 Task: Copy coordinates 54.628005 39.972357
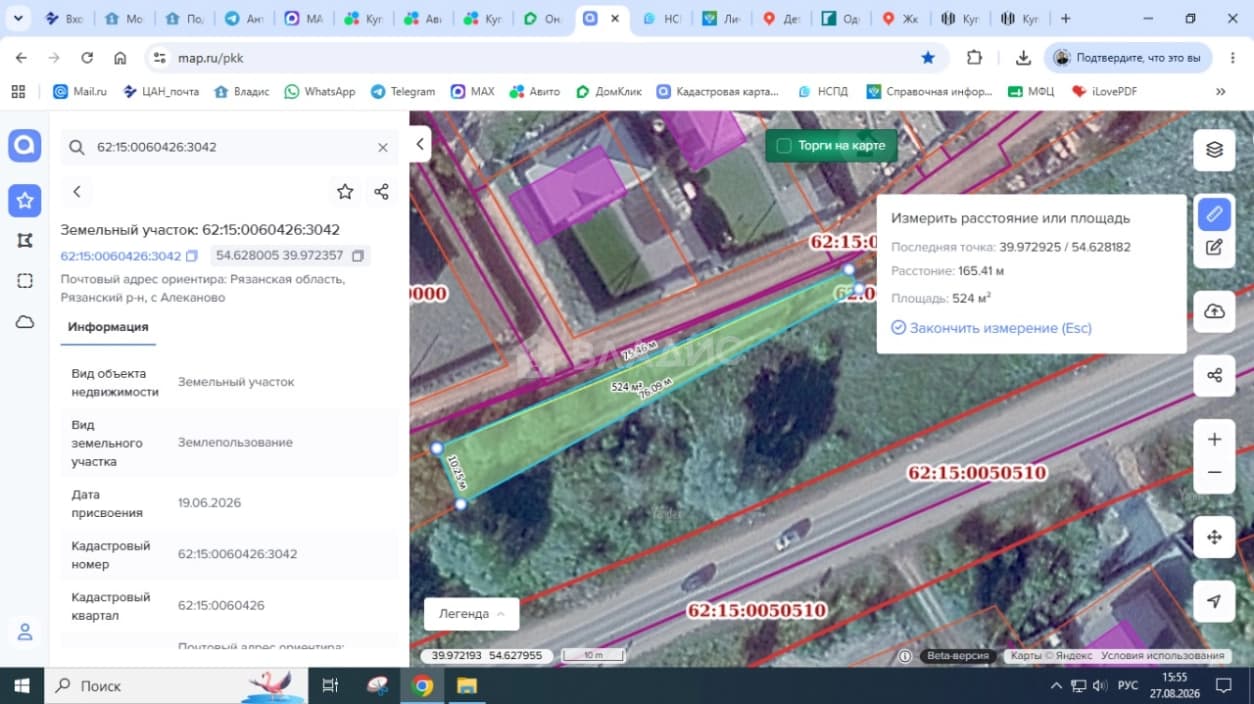[357, 256]
